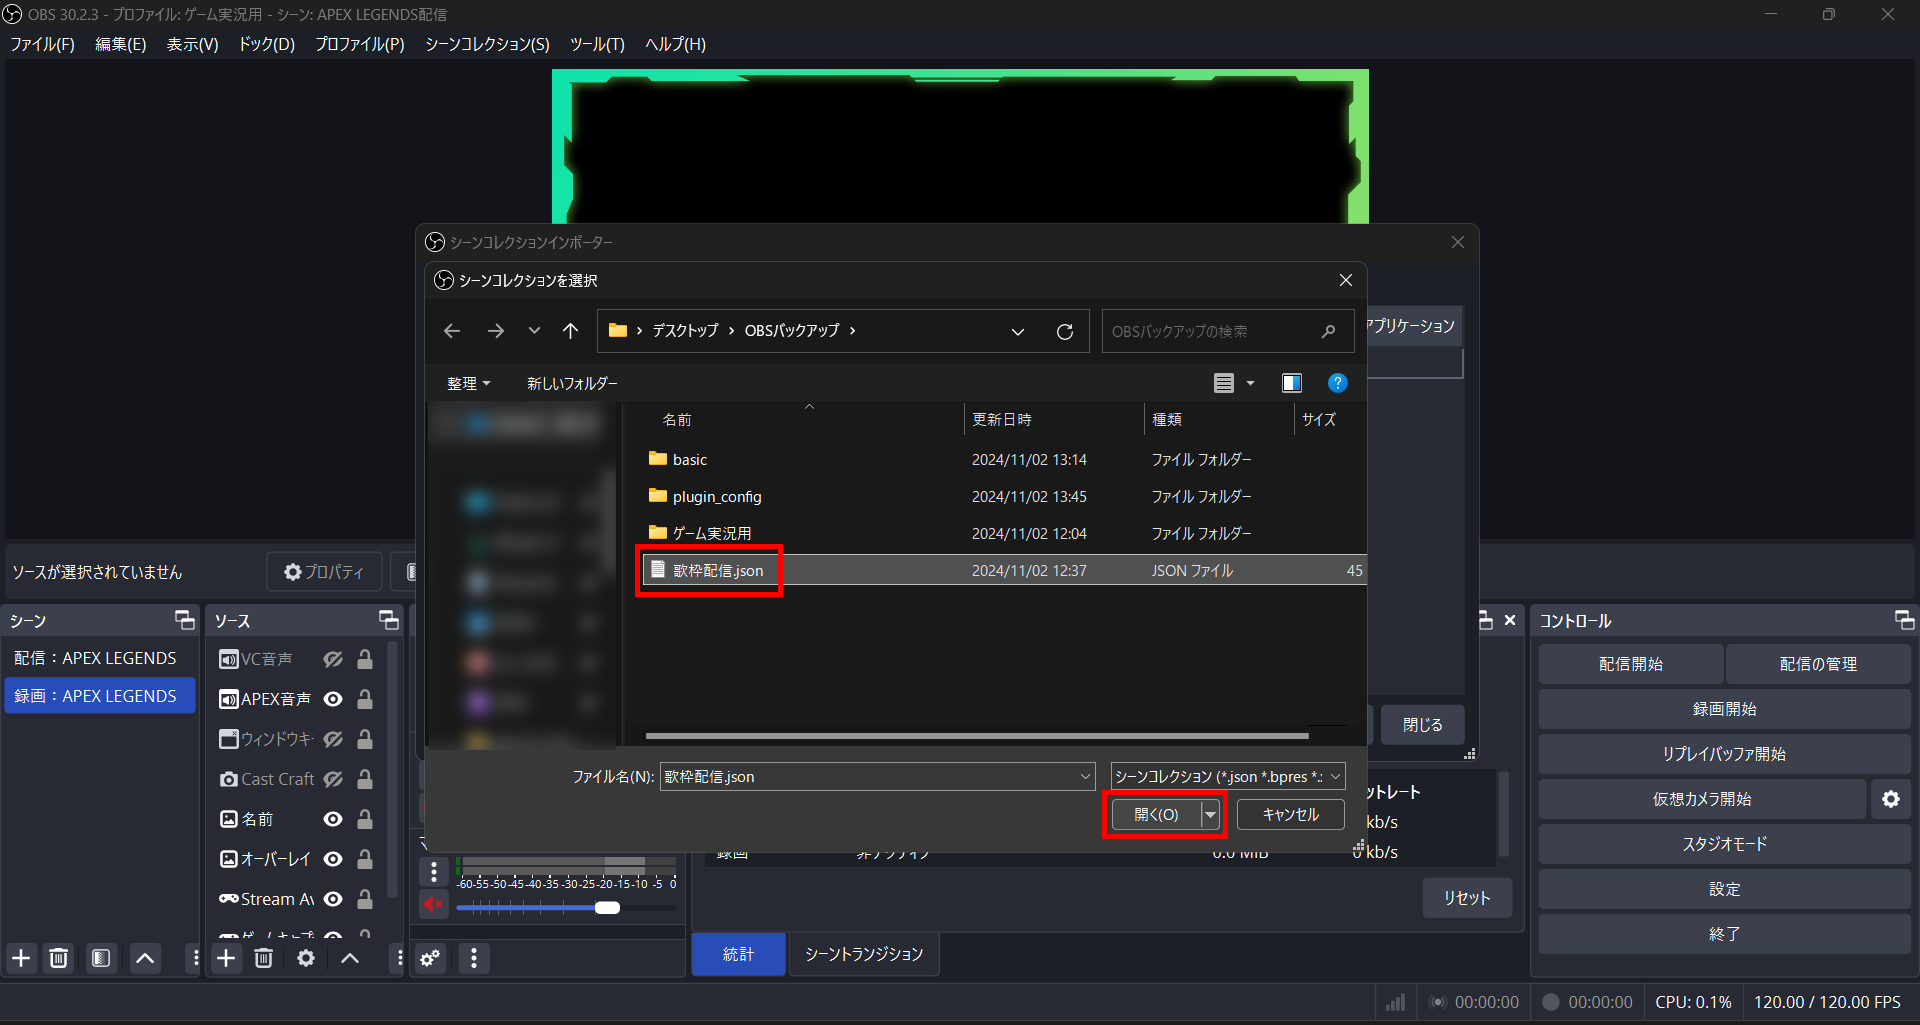Screen dimensions: 1920x1025
Task: Open the ファイル(F) menu
Action: [x=42, y=44]
